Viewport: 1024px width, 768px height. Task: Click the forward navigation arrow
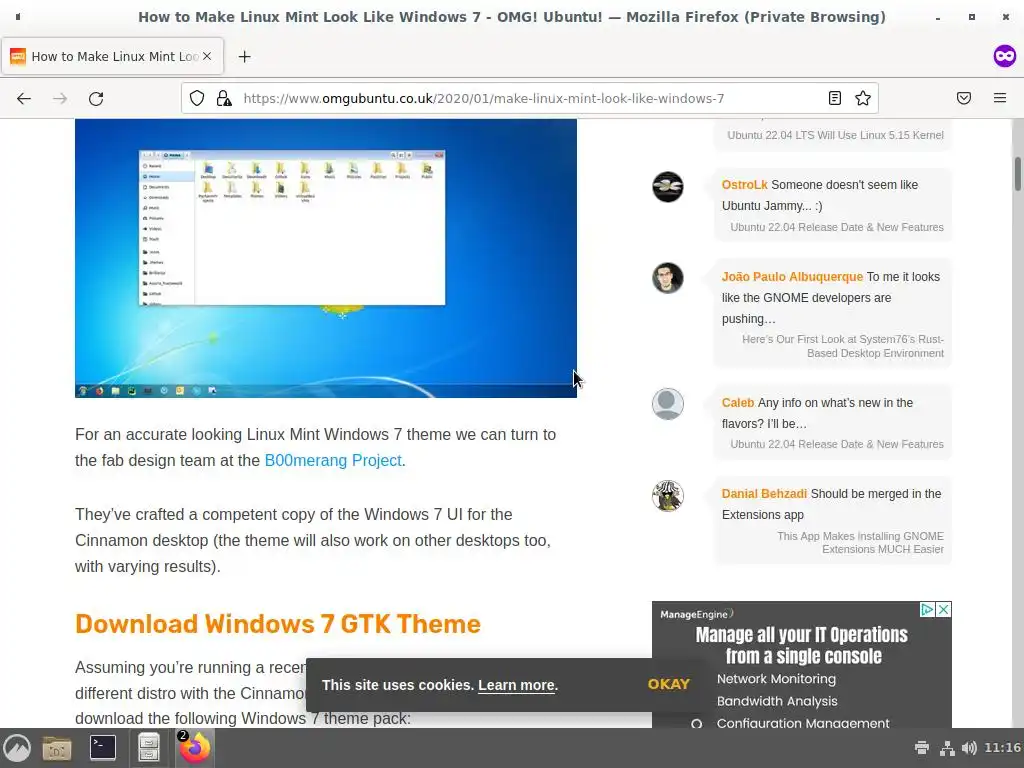coord(60,99)
